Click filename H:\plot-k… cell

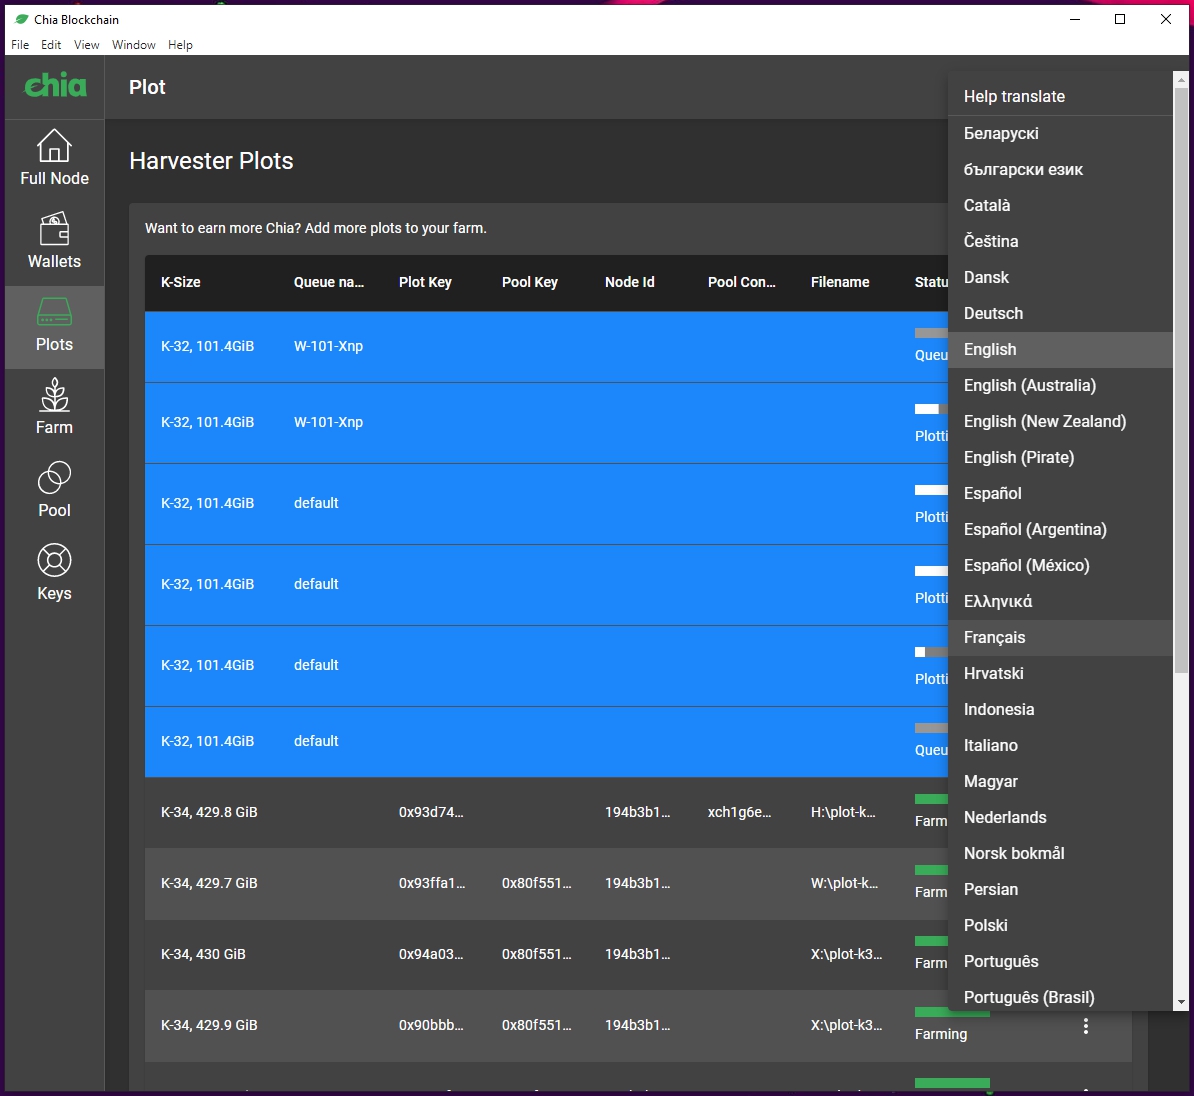pos(843,812)
